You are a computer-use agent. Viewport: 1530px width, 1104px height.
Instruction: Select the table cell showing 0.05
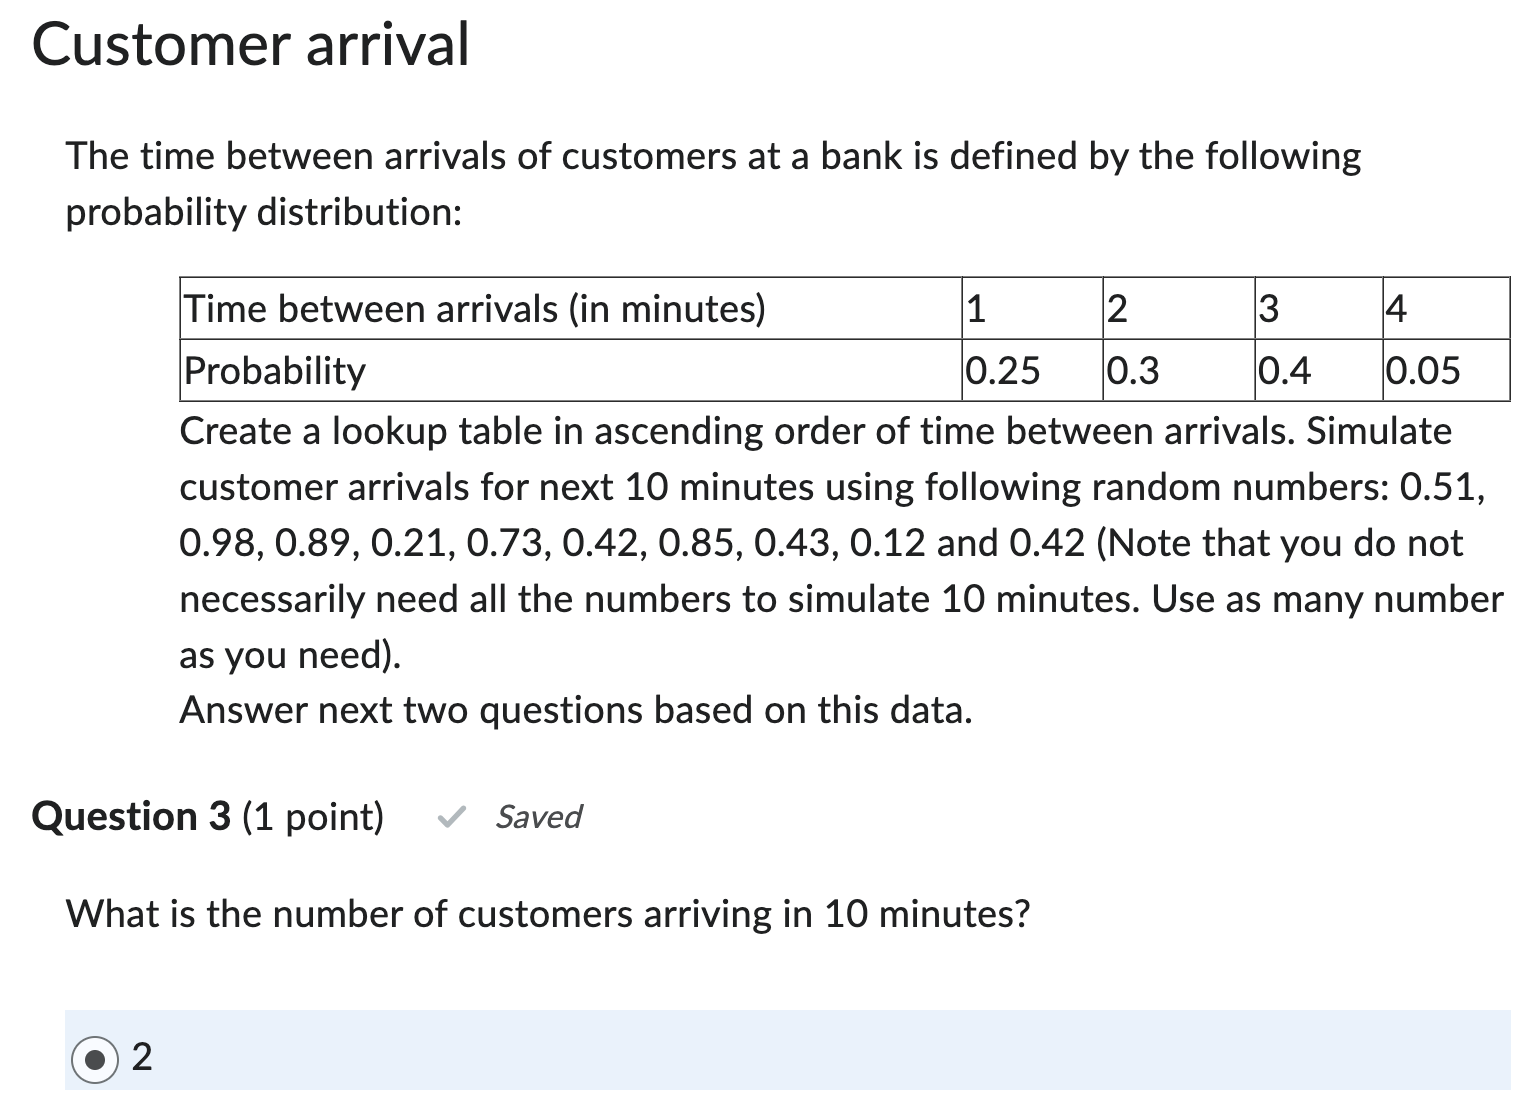click(x=1423, y=371)
